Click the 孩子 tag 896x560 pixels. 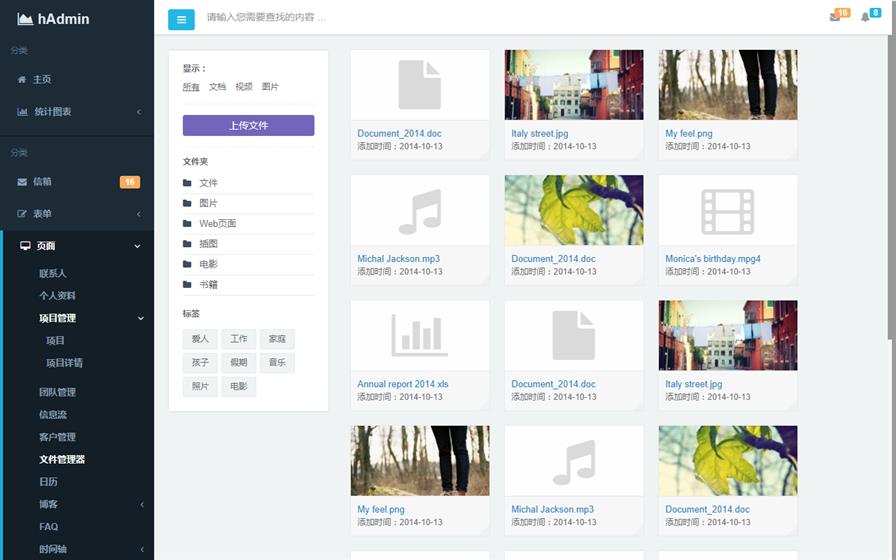(200, 362)
